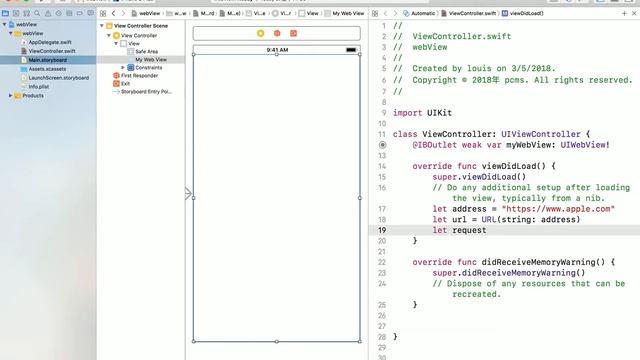The image size is (640, 360).
Task: Select First Responder in document outline
Action: [x=141, y=76]
